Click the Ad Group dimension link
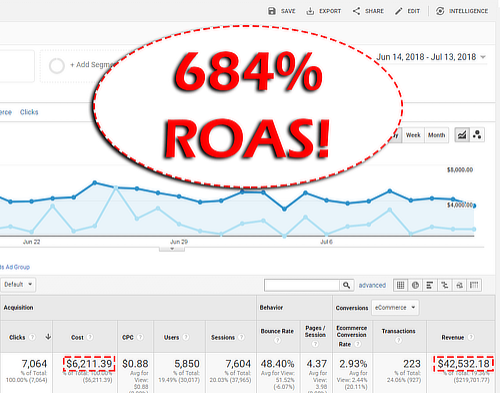 pyautogui.click(x=15, y=267)
